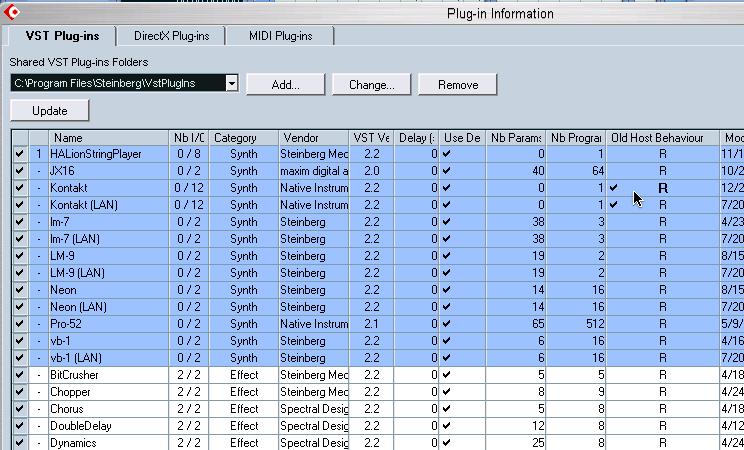This screenshot has height=450, width=744.
Task: Select the VST Plug-ins tab
Action: click(62, 36)
